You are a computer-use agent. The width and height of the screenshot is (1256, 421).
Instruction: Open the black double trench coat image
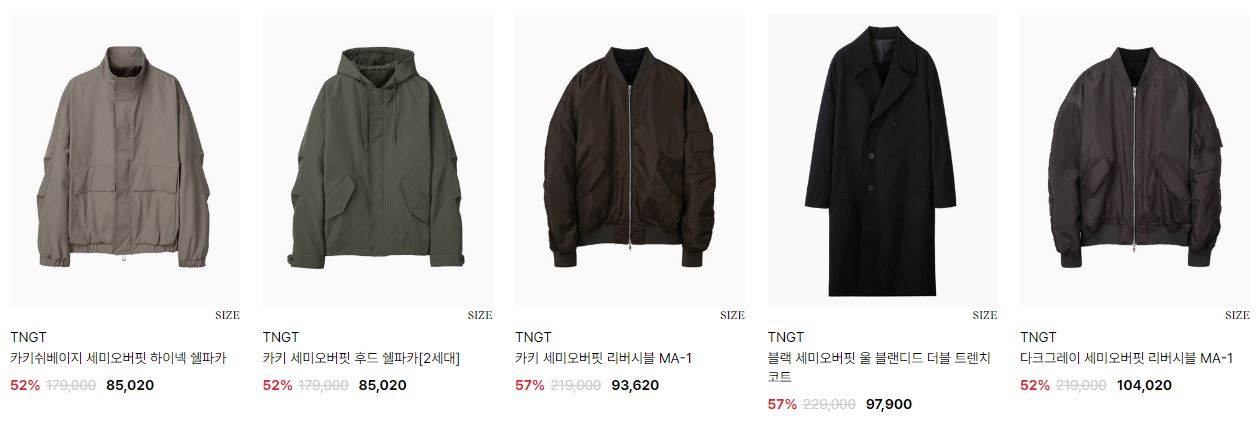[x=883, y=160]
